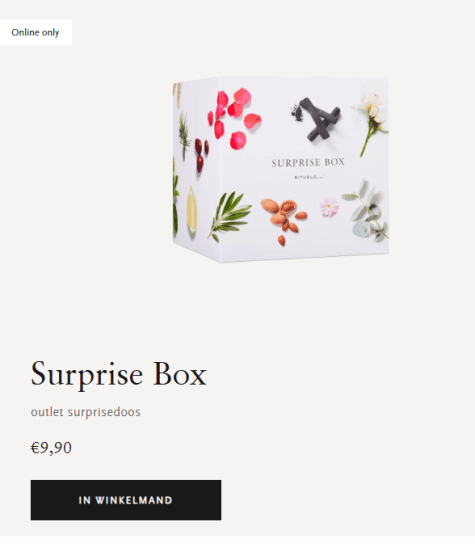
Task: Select the €9,90 price text
Action: click(x=51, y=448)
